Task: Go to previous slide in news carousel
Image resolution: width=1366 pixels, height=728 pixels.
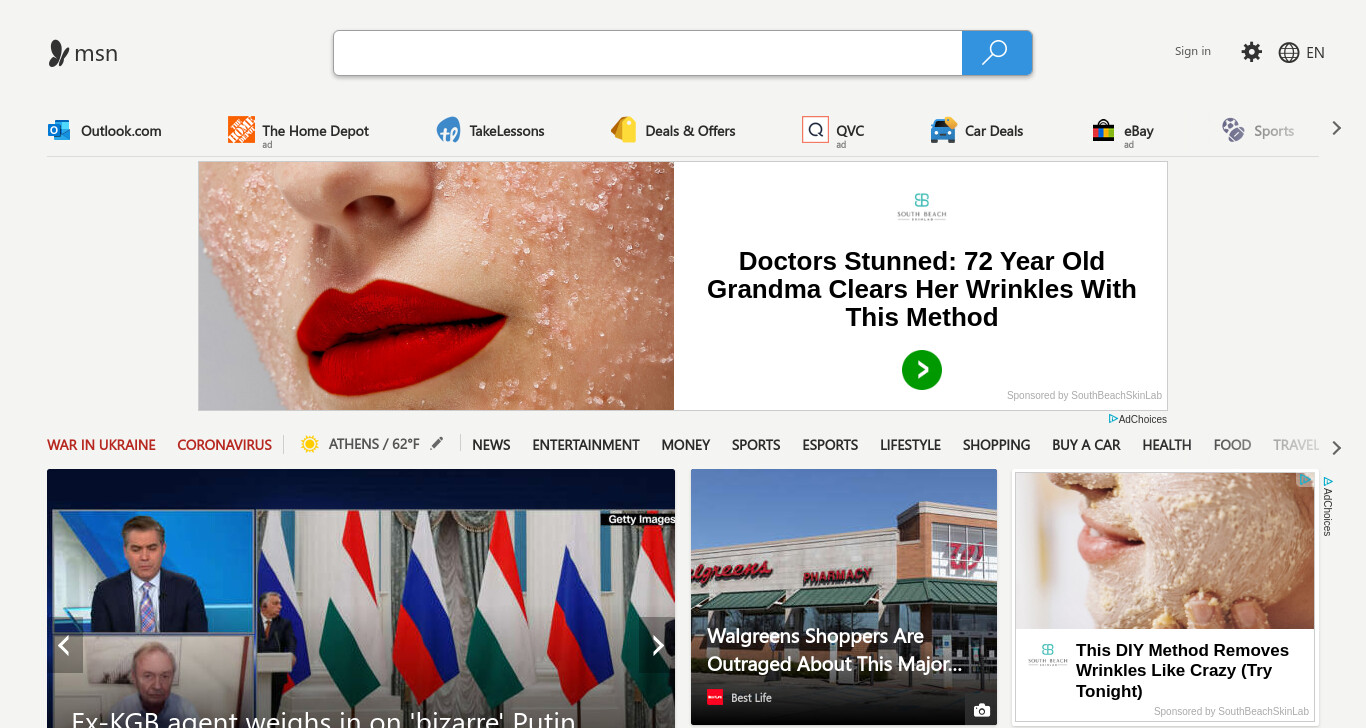Action: click(64, 646)
